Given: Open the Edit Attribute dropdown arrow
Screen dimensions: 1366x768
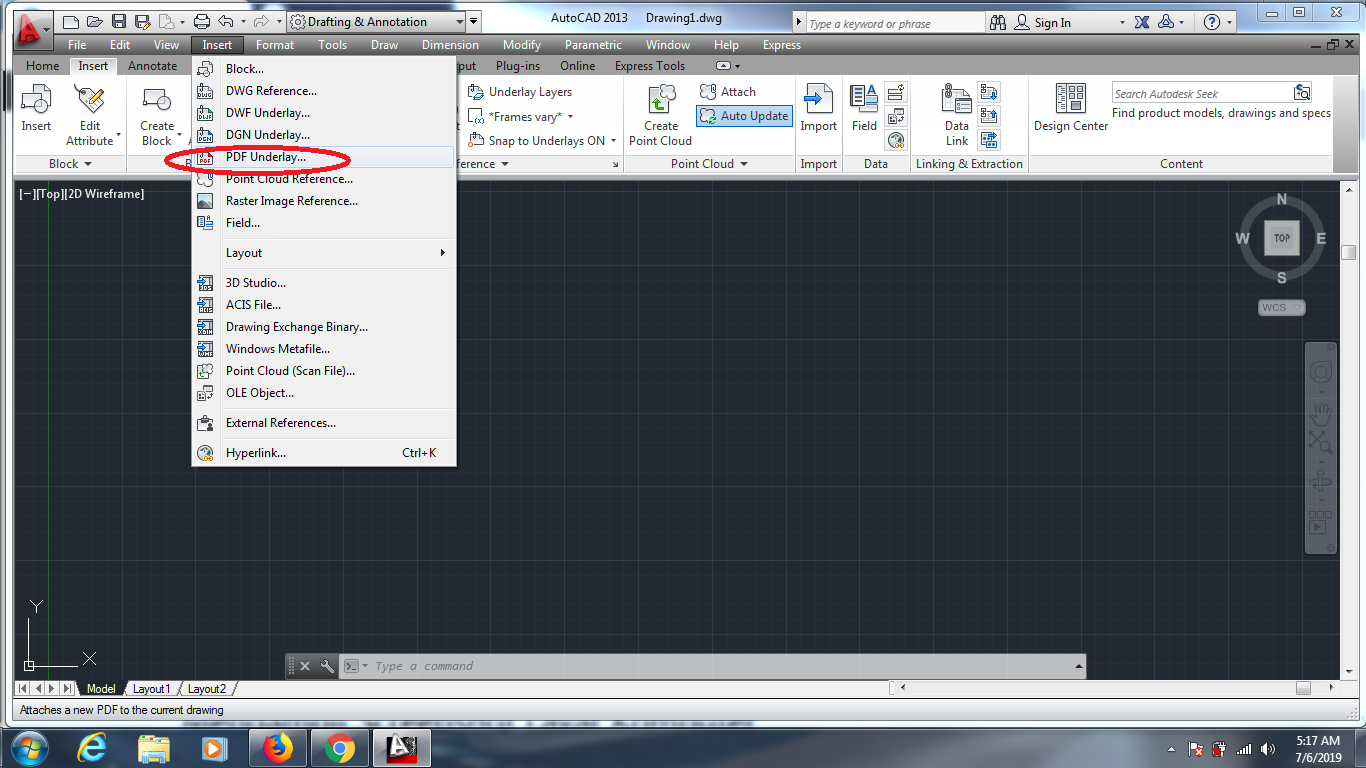Looking at the screenshot, I should tap(118, 135).
